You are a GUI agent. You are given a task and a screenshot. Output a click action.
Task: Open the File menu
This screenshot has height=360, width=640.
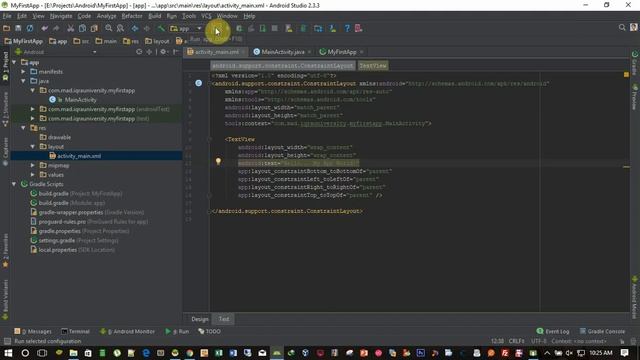(x=7, y=16)
